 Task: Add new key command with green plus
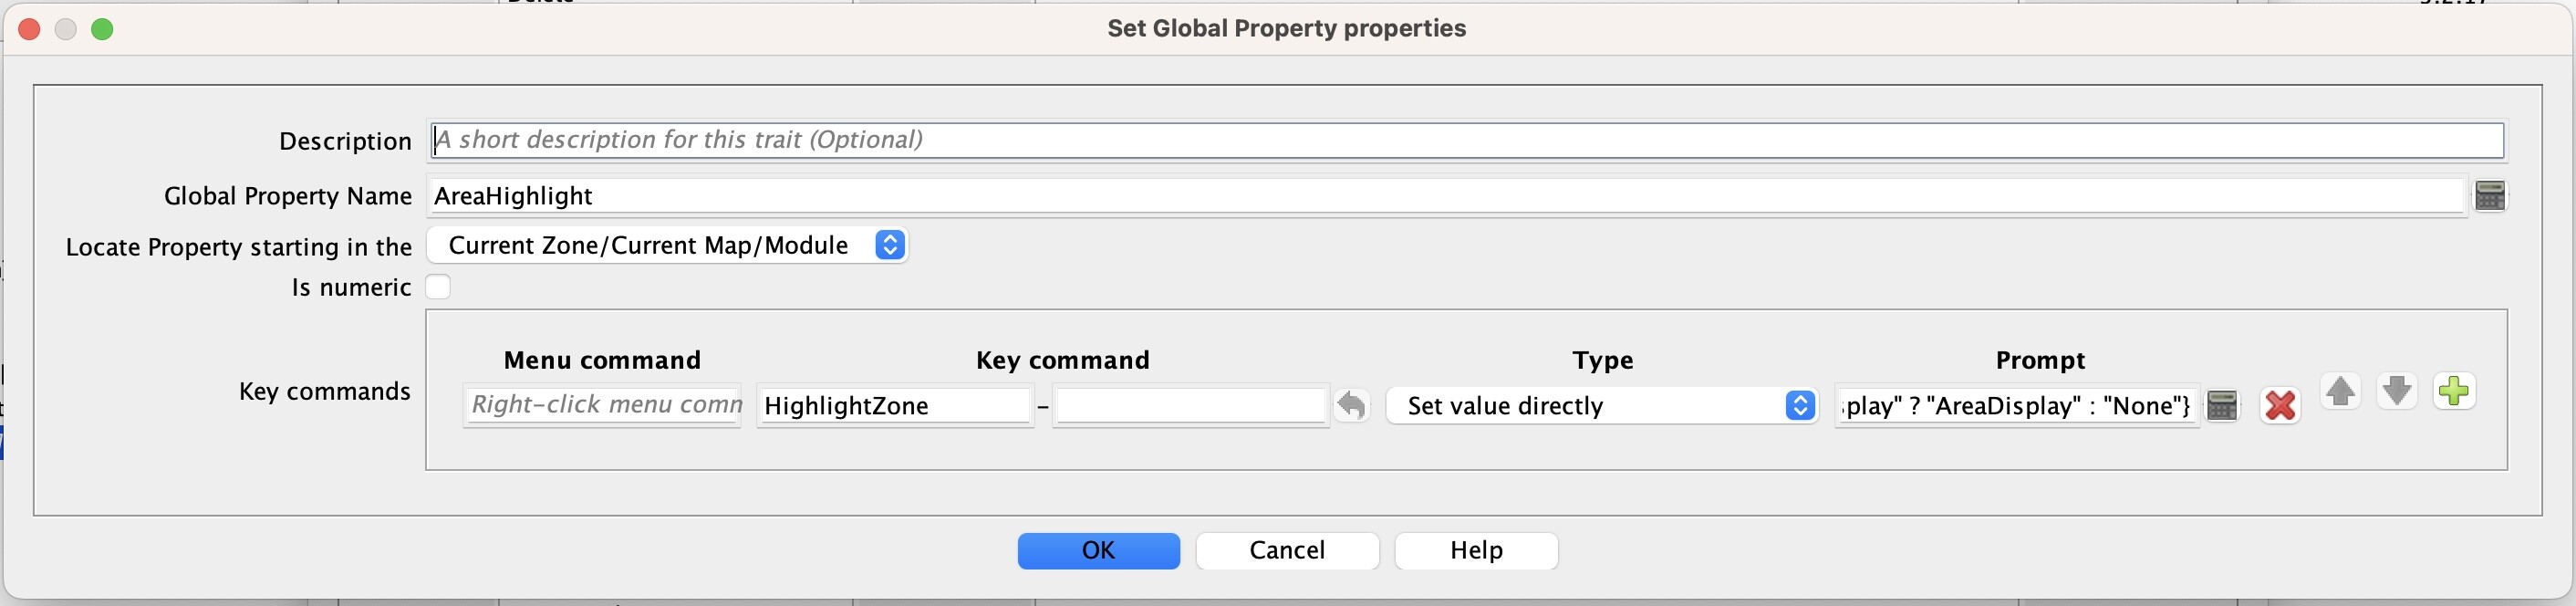click(2454, 391)
